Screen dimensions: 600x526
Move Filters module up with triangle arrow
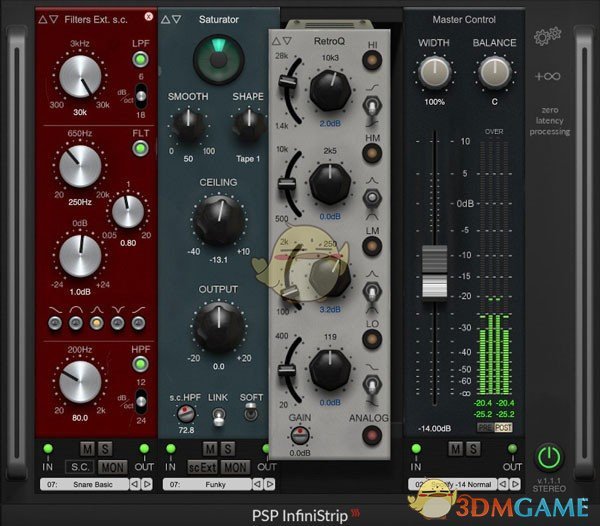tap(43, 19)
